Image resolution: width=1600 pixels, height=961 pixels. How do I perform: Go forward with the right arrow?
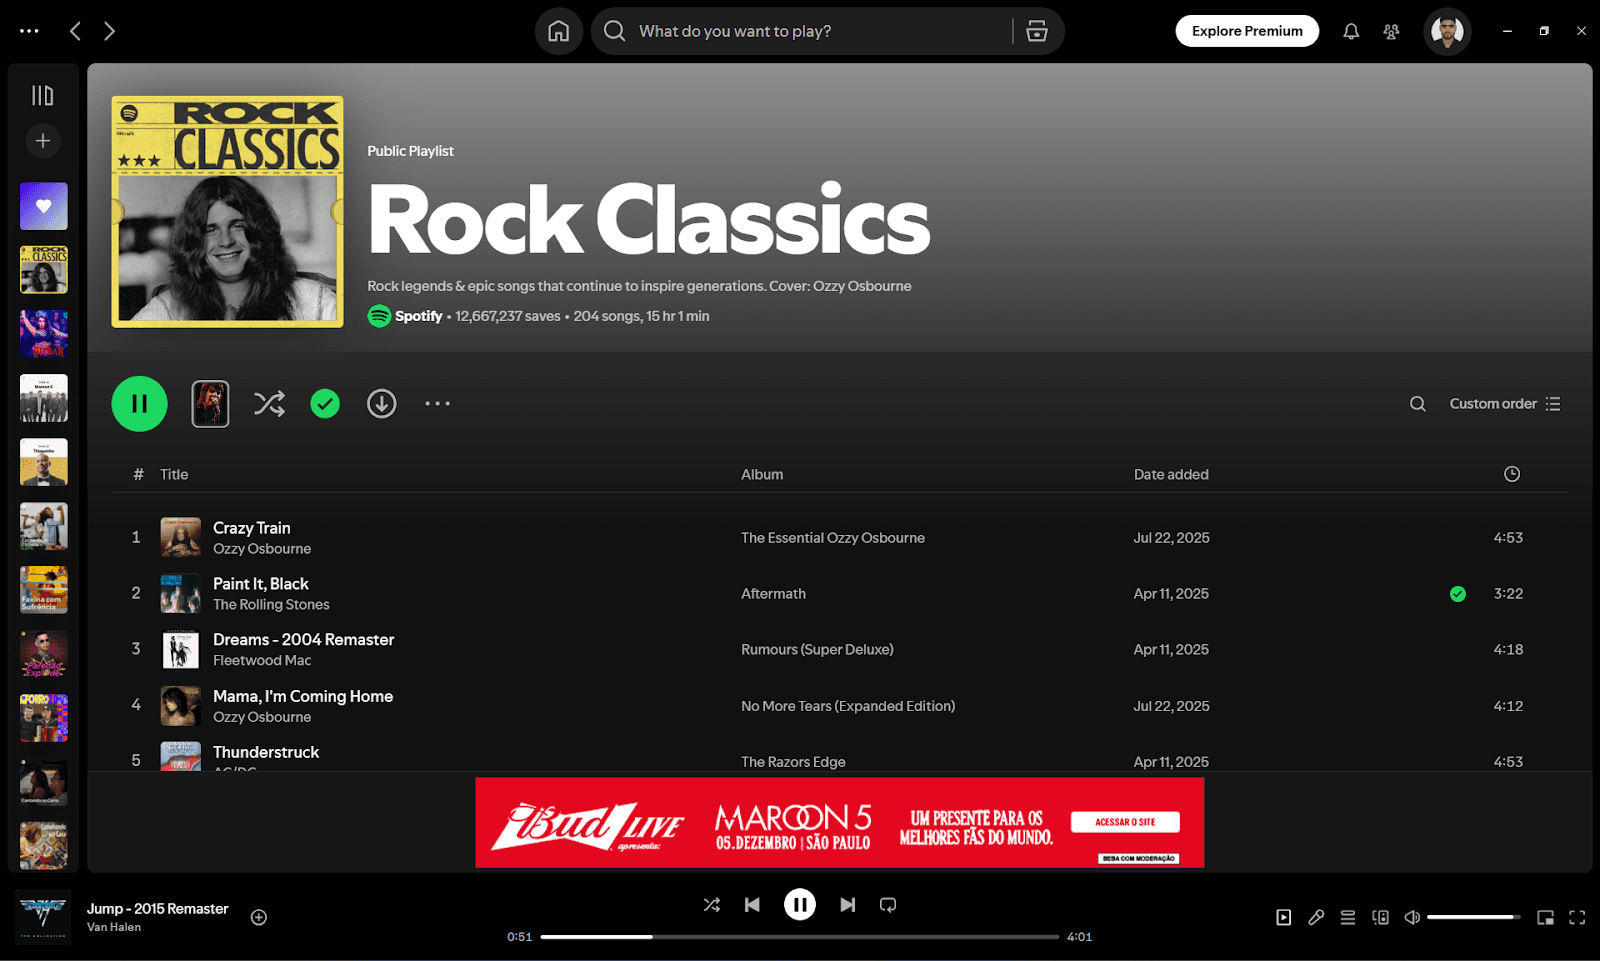pos(109,31)
